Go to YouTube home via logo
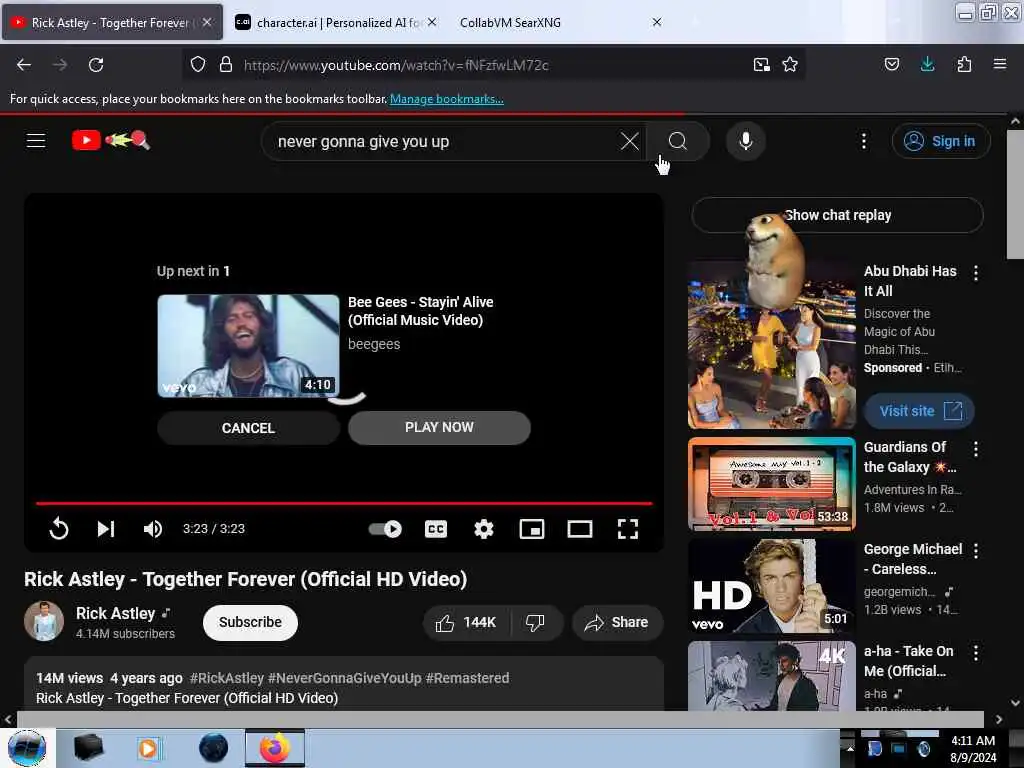This screenshot has height=768, width=1024. coord(110,140)
